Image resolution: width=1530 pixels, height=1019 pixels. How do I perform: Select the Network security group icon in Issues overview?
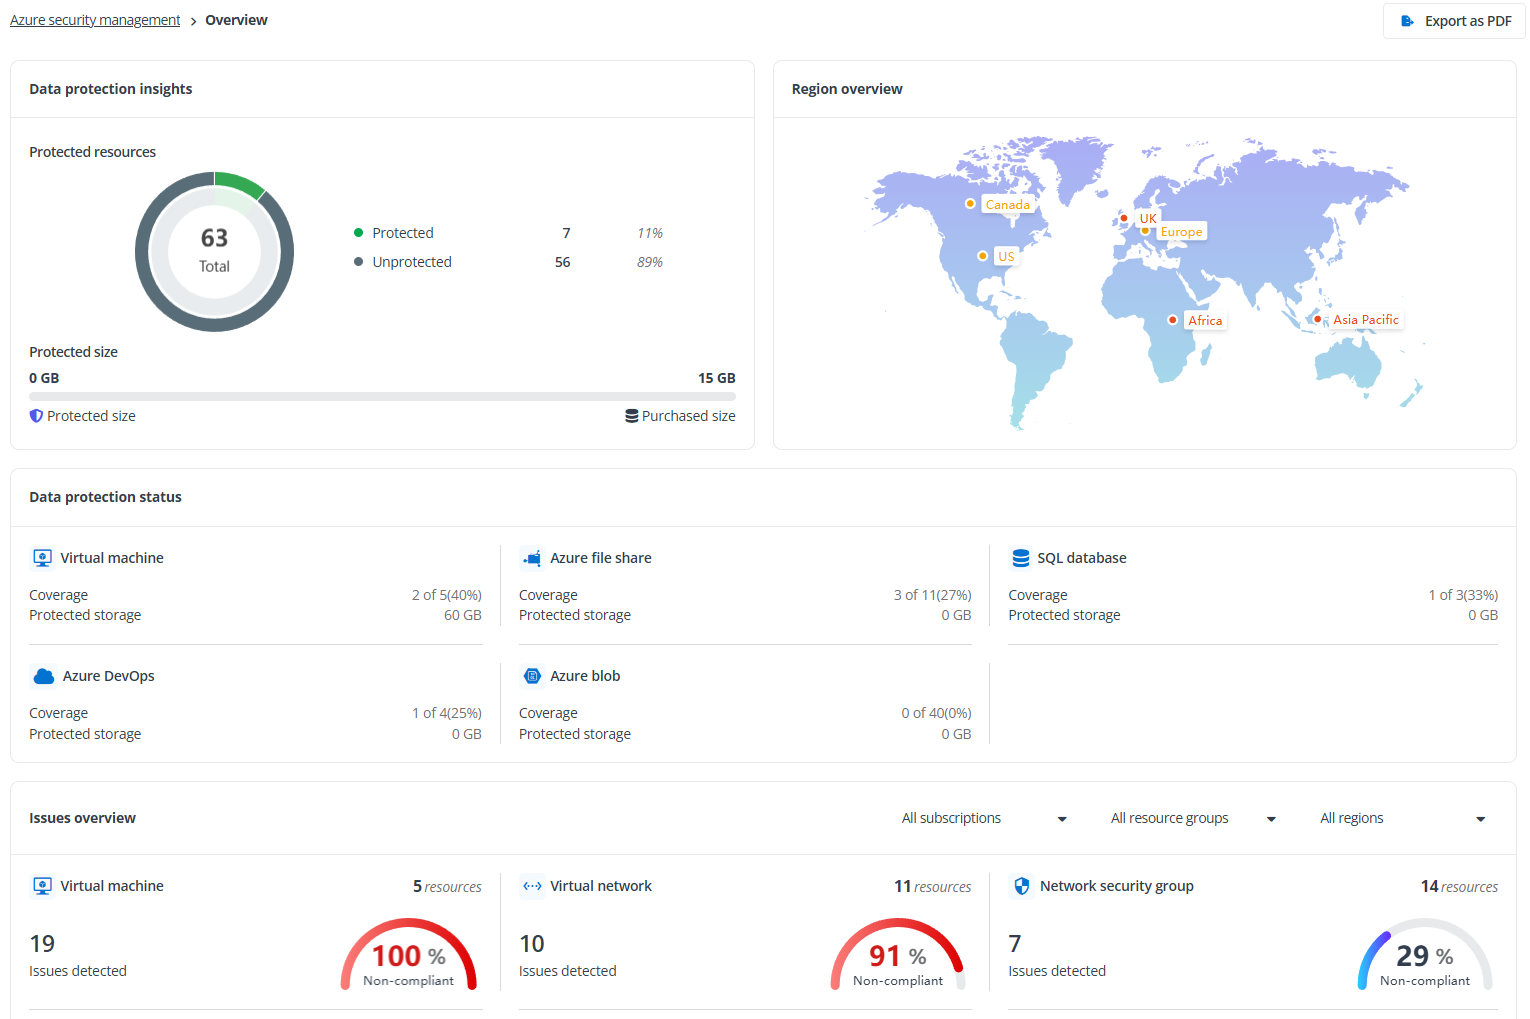1022,885
